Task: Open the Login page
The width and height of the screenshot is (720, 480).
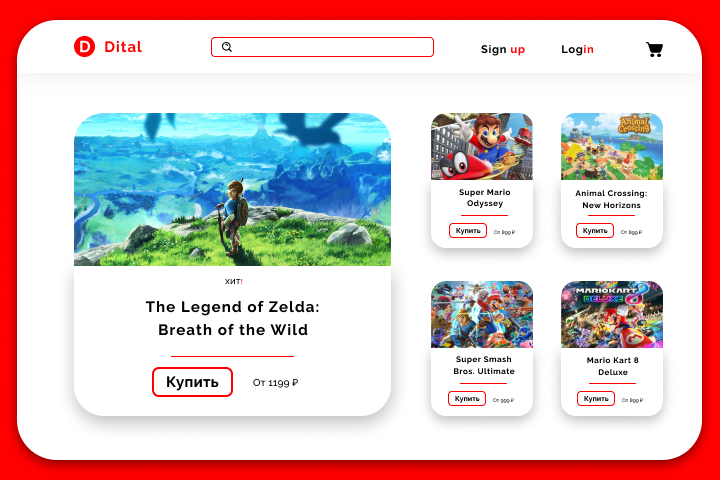Action: click(x=577, y=49)
